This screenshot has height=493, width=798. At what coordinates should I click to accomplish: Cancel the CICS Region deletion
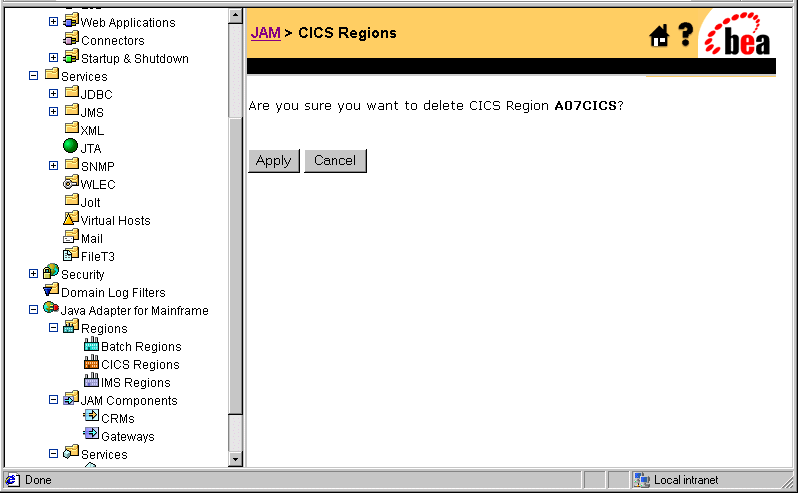pos(335,161)
